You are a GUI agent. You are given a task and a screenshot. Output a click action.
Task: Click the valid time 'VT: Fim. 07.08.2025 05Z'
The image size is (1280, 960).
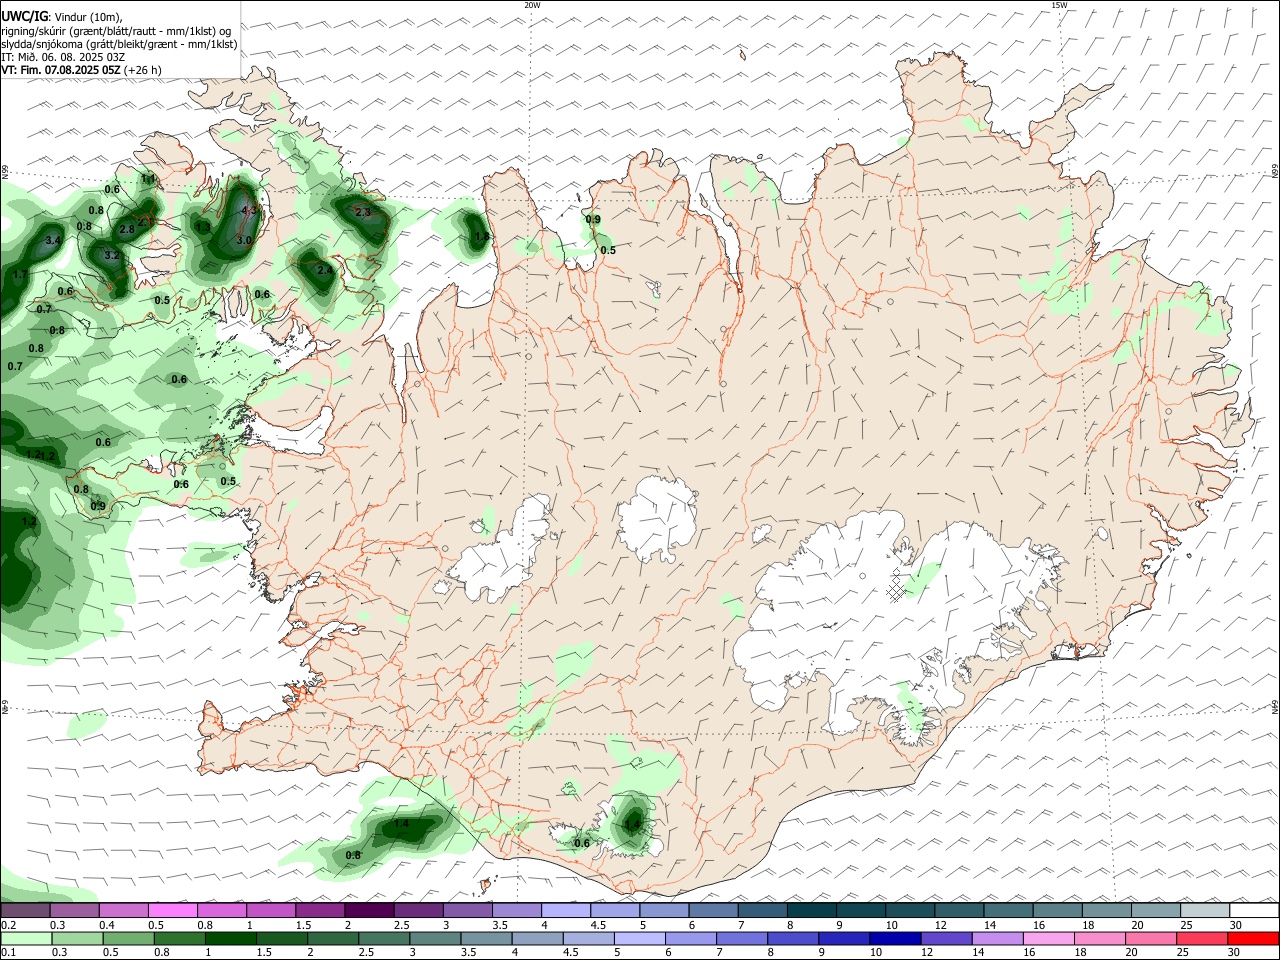[x=61, y=70]
